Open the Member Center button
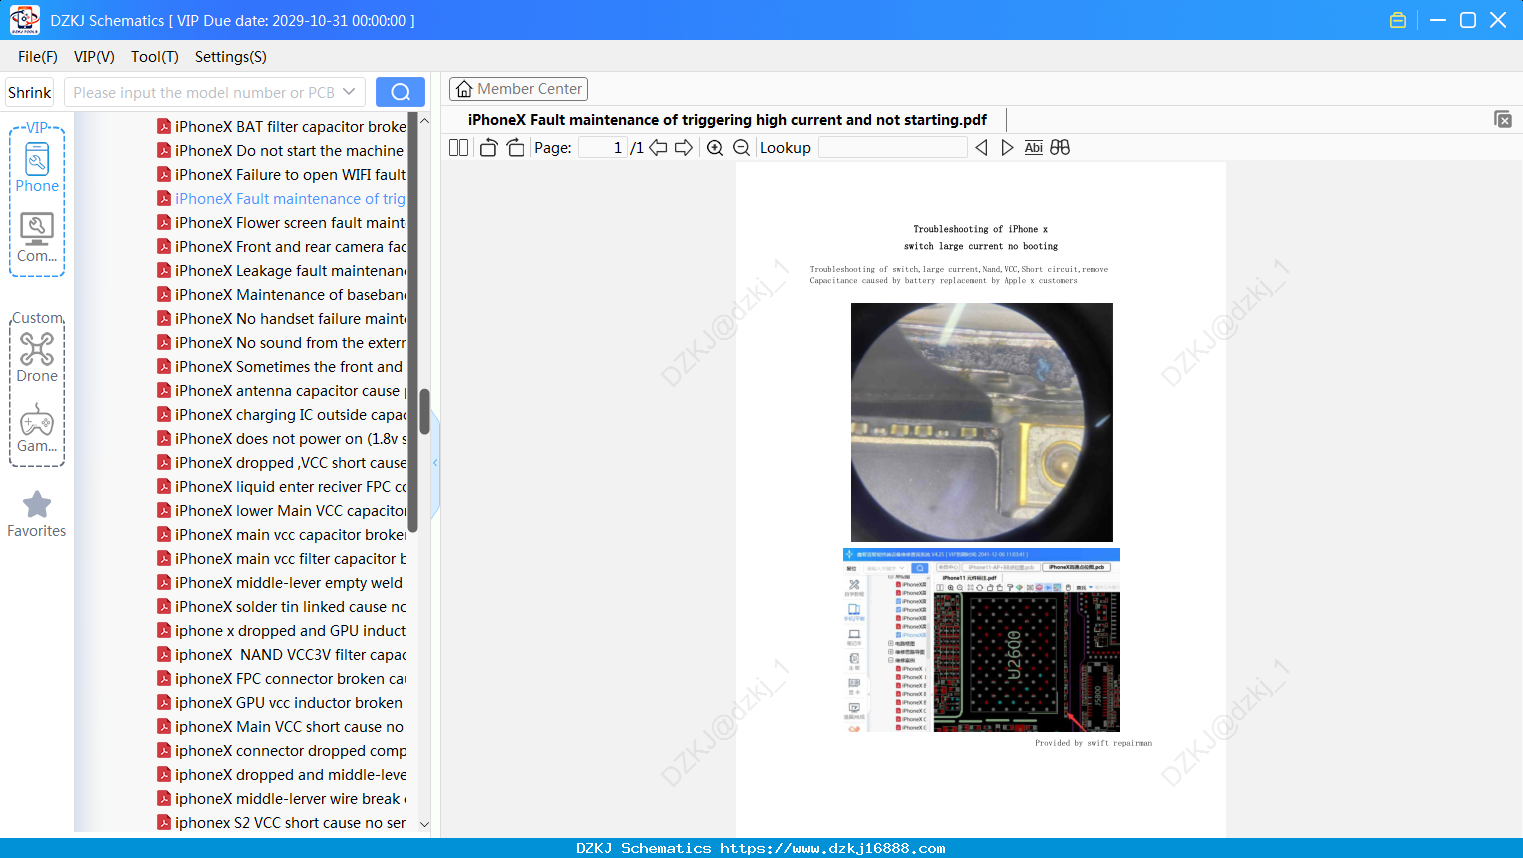 point(518,89)
